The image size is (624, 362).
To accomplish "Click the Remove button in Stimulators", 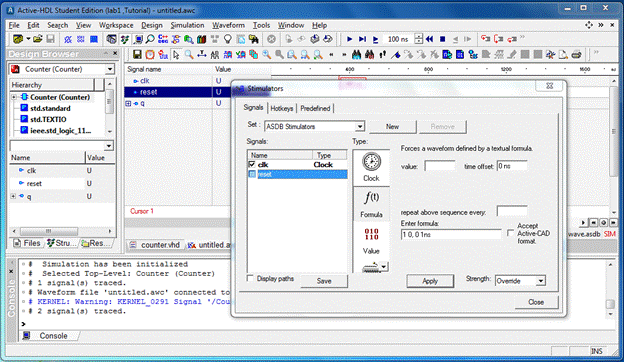I will (x=443, y=127).
